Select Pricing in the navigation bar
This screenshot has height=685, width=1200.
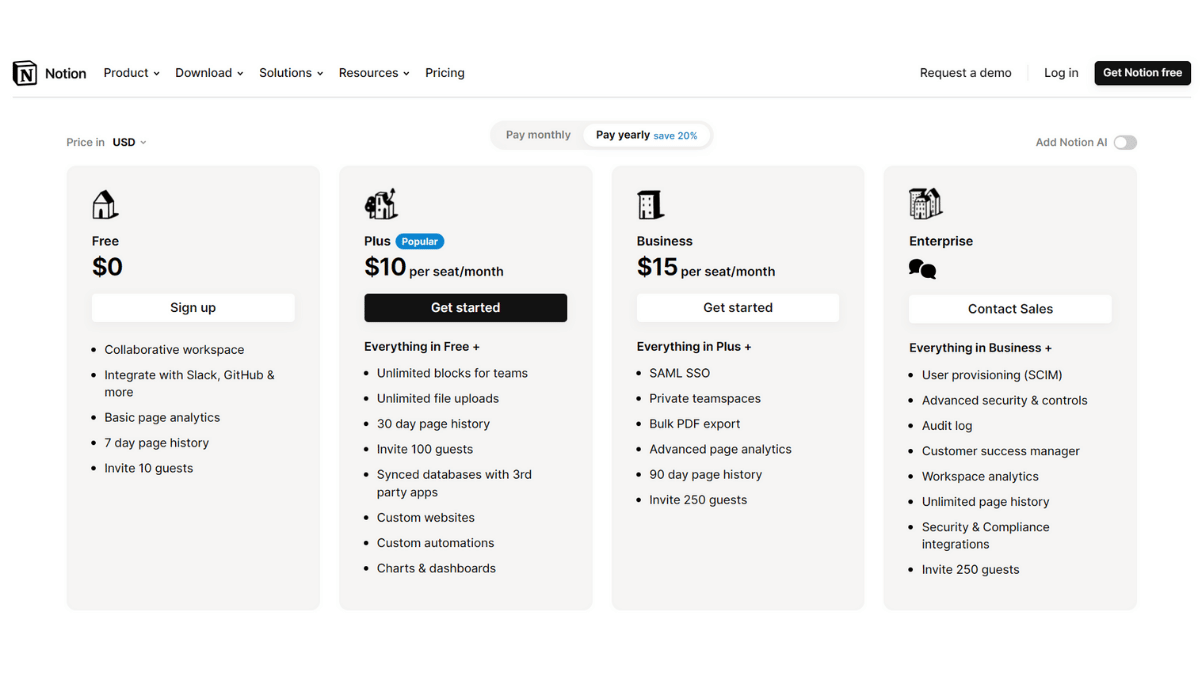pos(444,72)
